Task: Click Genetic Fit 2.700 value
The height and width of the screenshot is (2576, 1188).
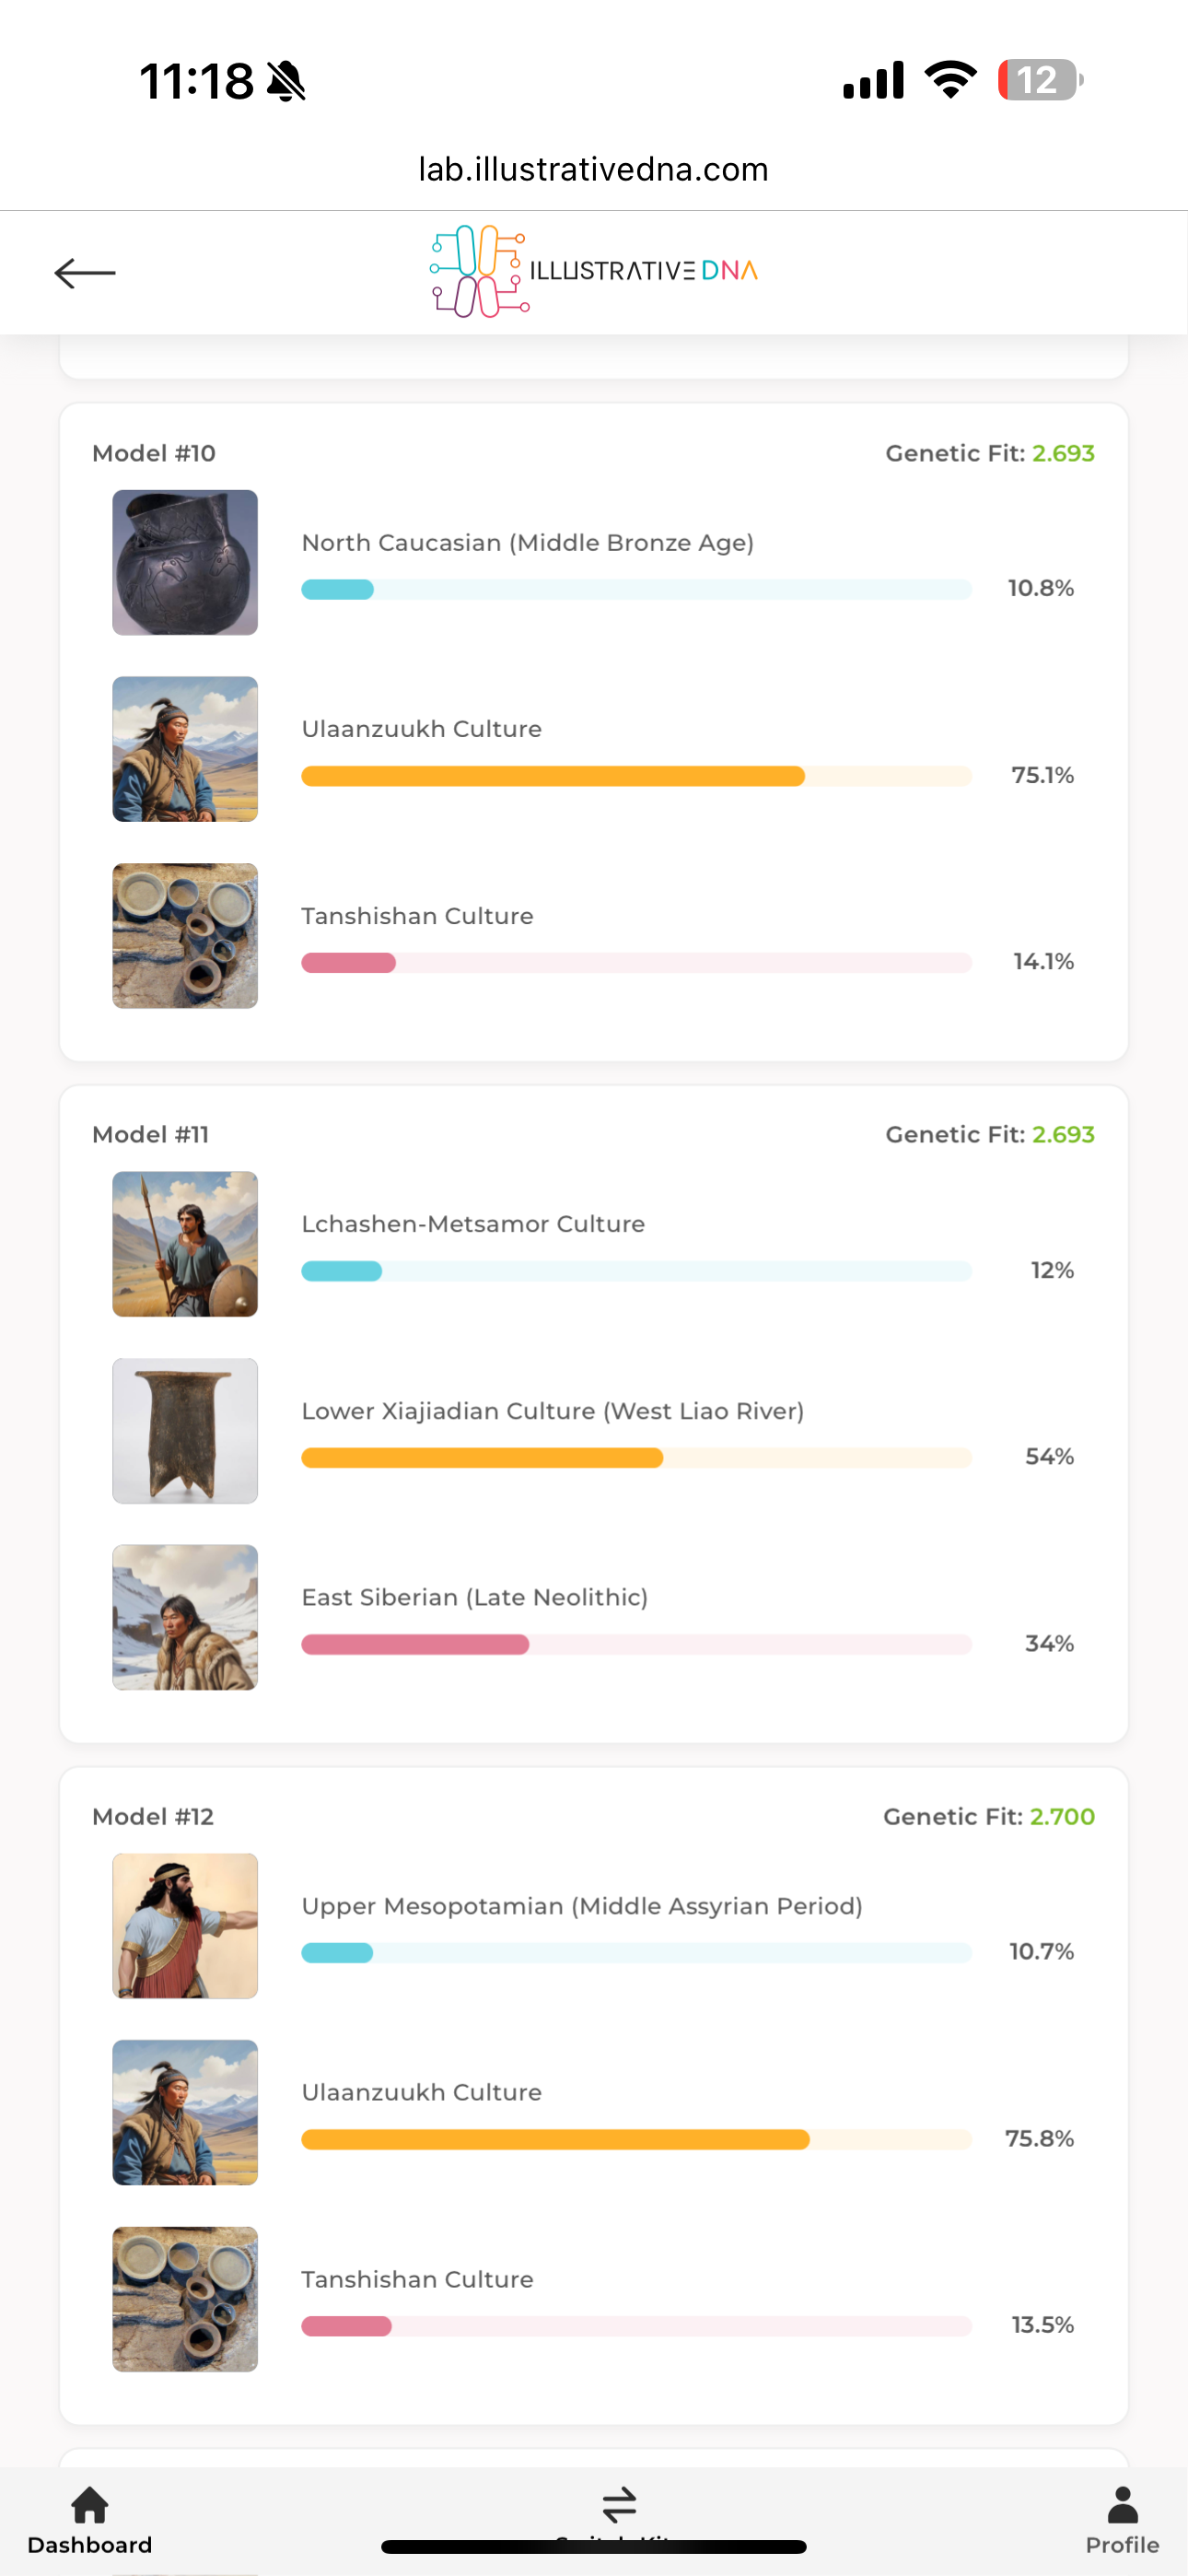Action: click(1062, 1816)
